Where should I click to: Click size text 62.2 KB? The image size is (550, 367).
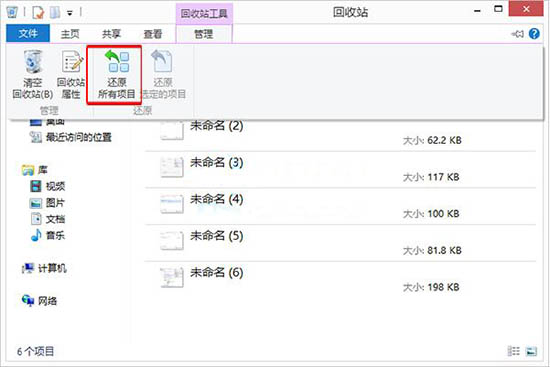[444, 140]
